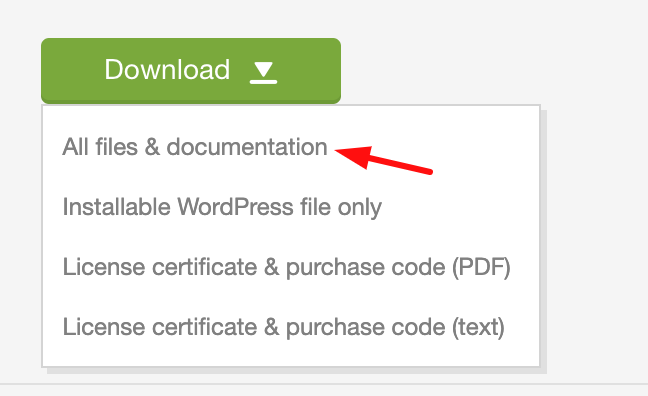Select License certificate & purchase code (PDF)
648x396 pixels.
(x=287, y=267)
